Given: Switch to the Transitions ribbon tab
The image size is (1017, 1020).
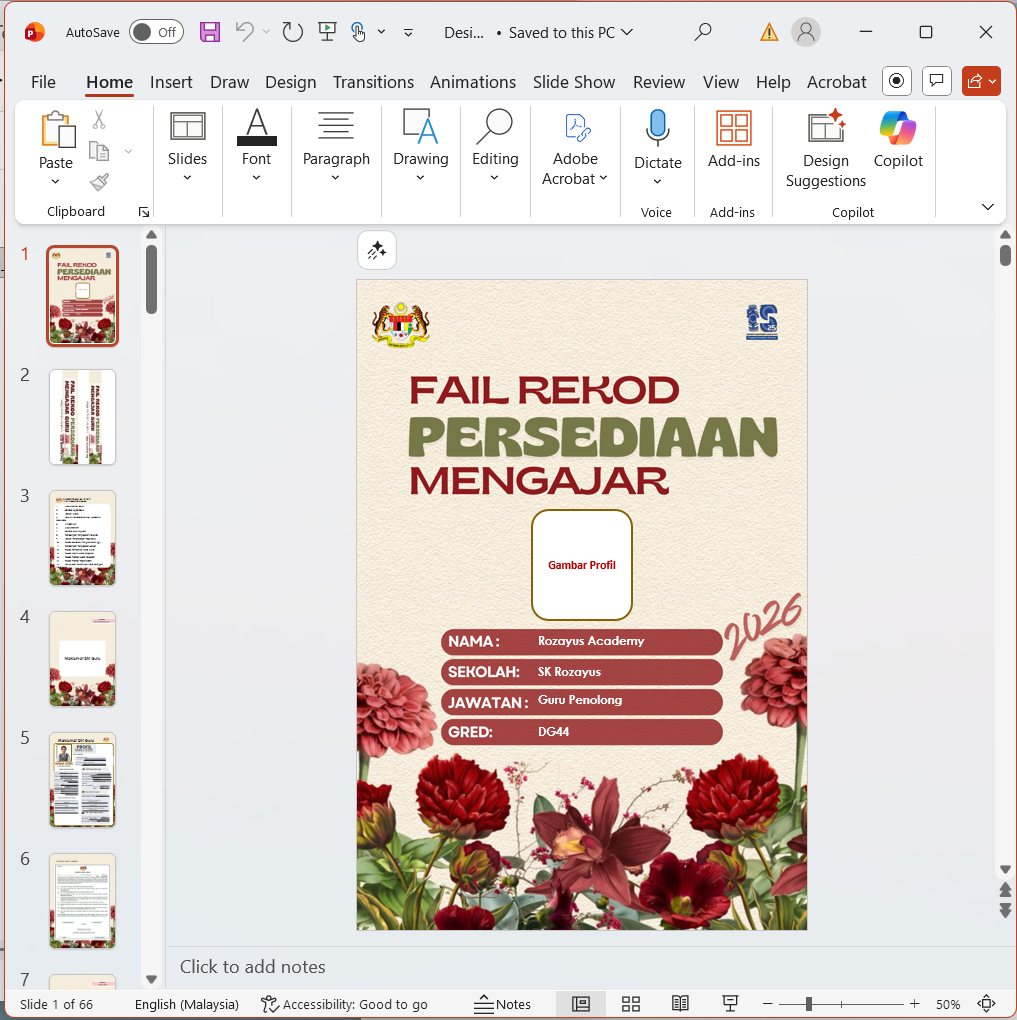Looking at the screenshot, I should tap(373, 82).
